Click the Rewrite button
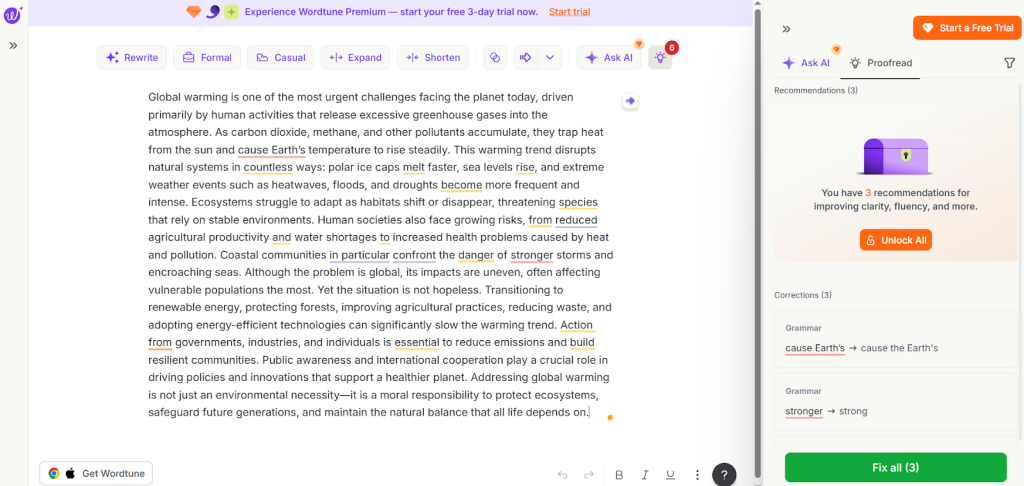The height and width of the screenshot is (486, 1024). [132, 57]
